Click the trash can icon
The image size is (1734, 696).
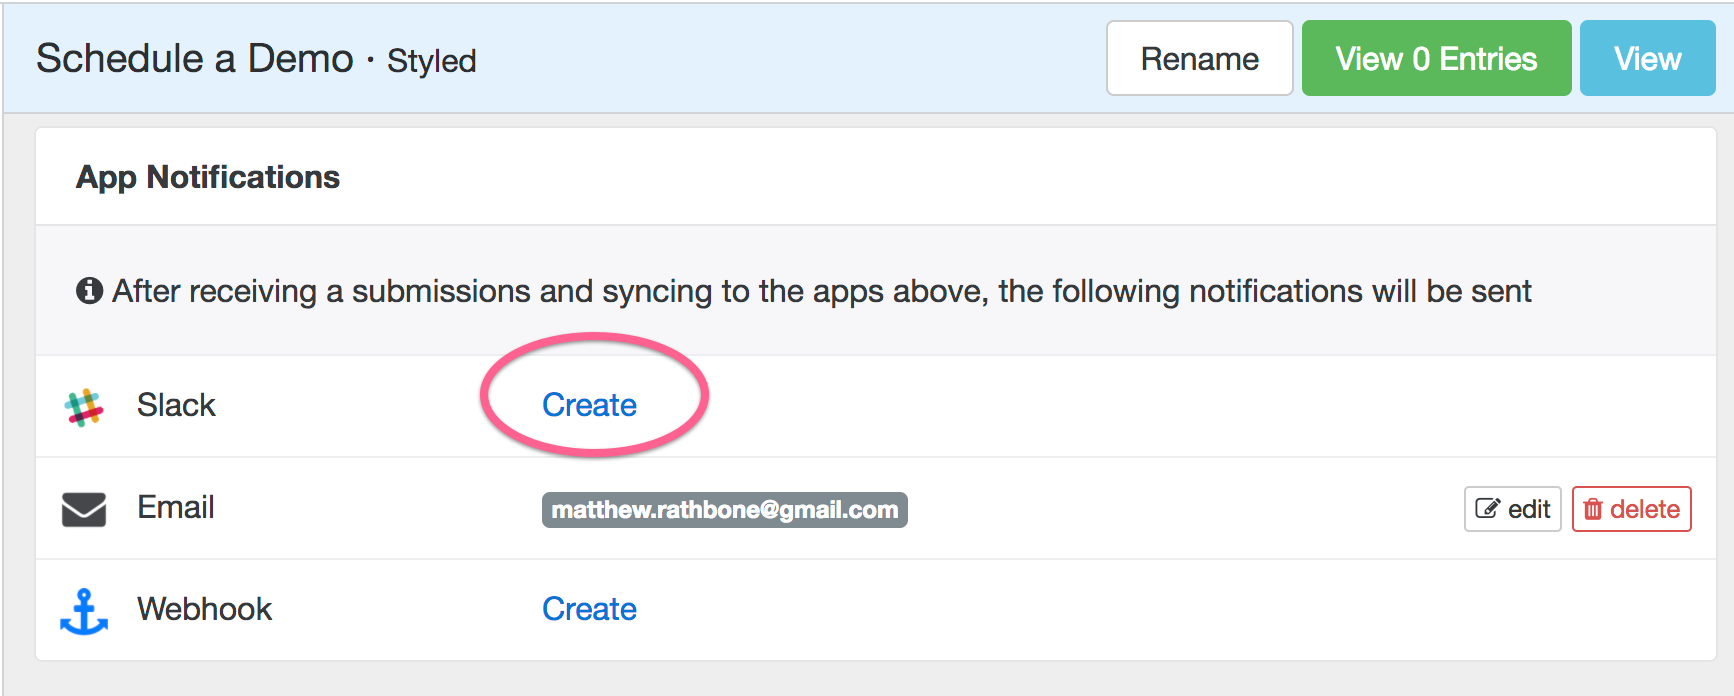click(1593, 509)
